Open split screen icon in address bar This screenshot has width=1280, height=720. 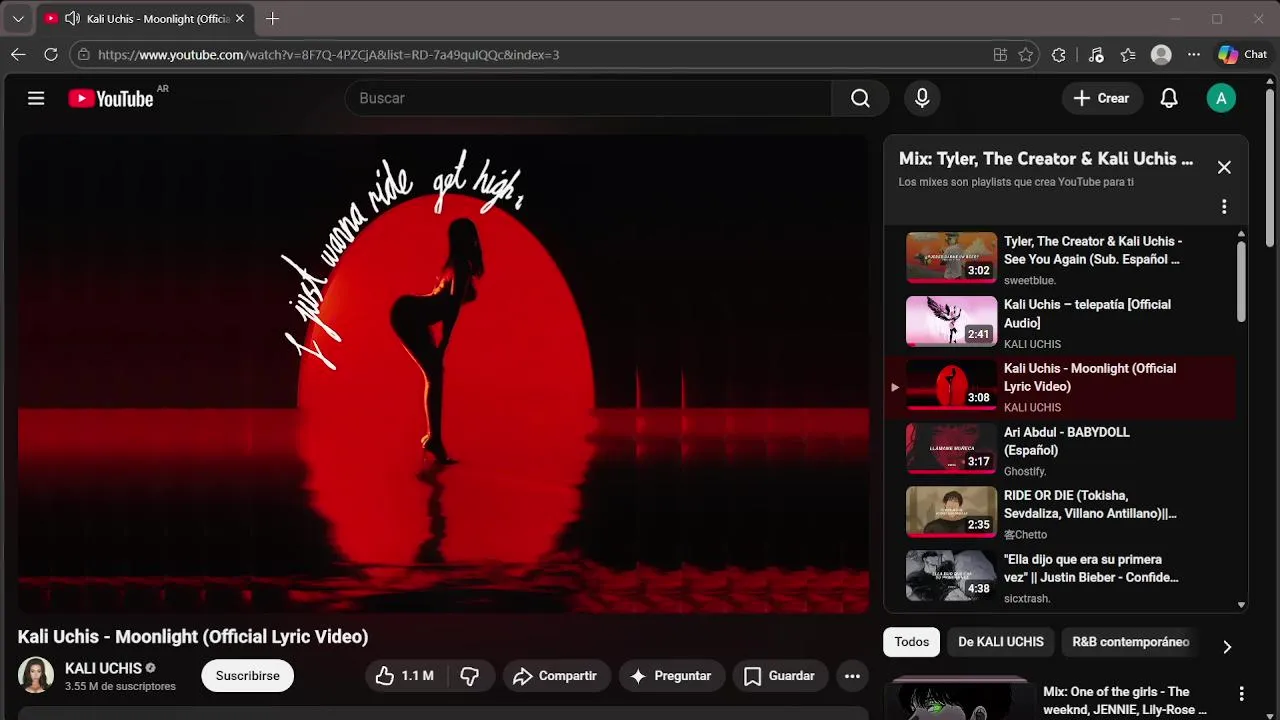(1000, 55)
